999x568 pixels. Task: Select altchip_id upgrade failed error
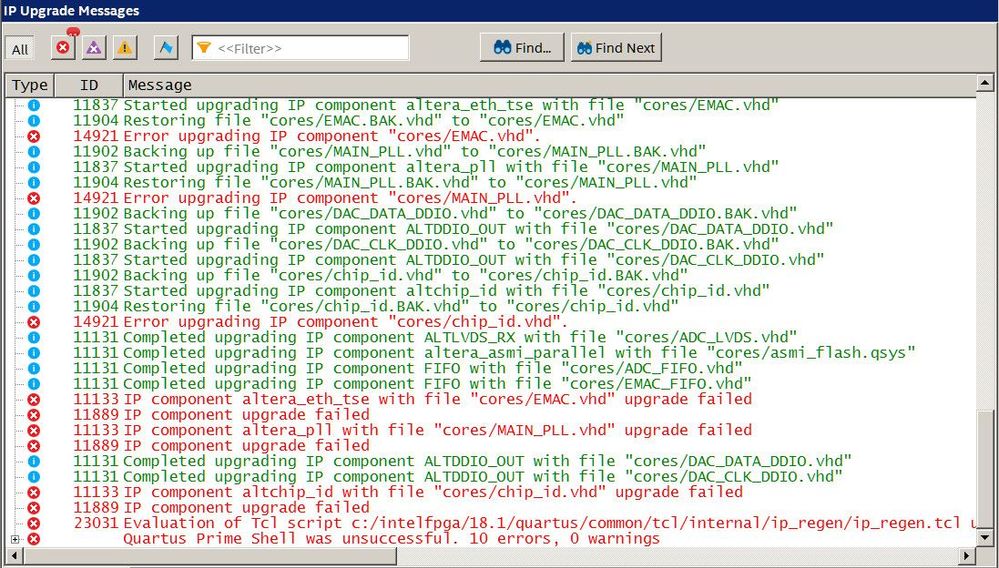[x=433, y=492]
